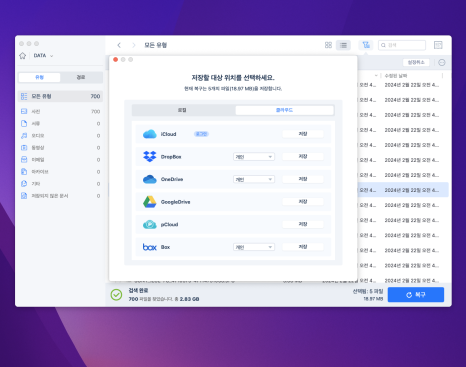Click the 2.83 GB total size text

point(190,299)
